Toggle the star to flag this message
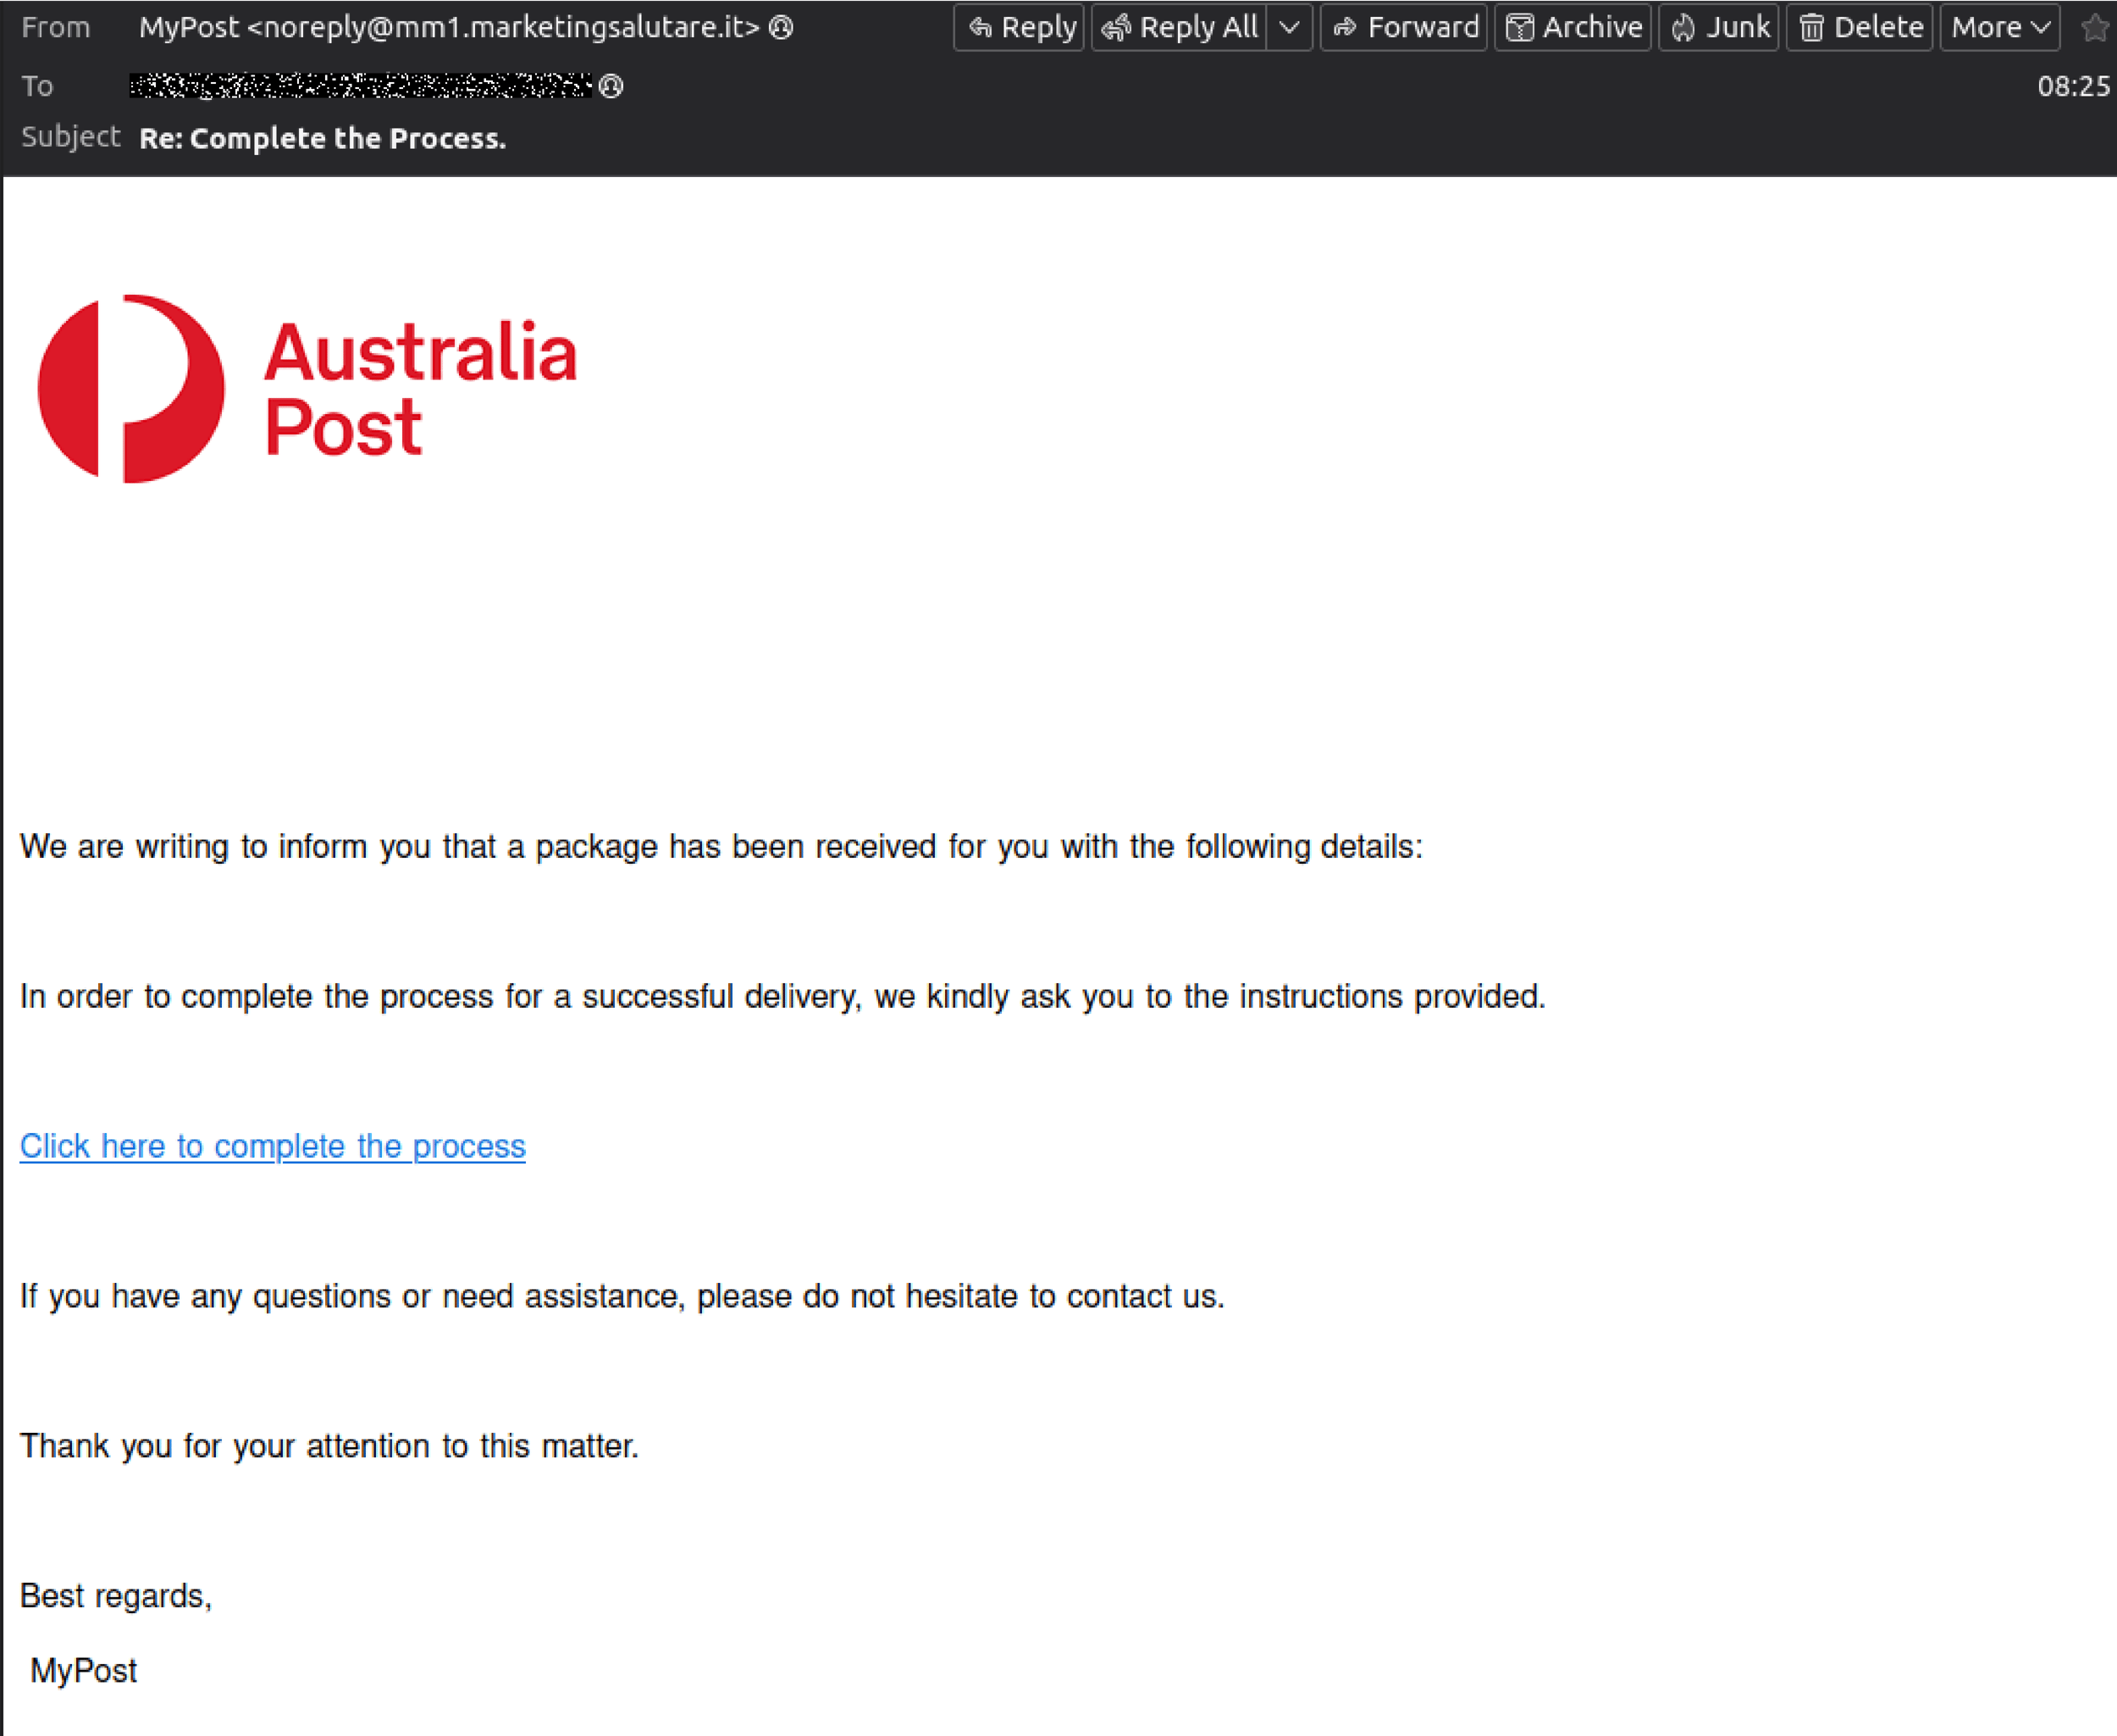This screenshot has height=1736, width=2117. point(2095,27)
